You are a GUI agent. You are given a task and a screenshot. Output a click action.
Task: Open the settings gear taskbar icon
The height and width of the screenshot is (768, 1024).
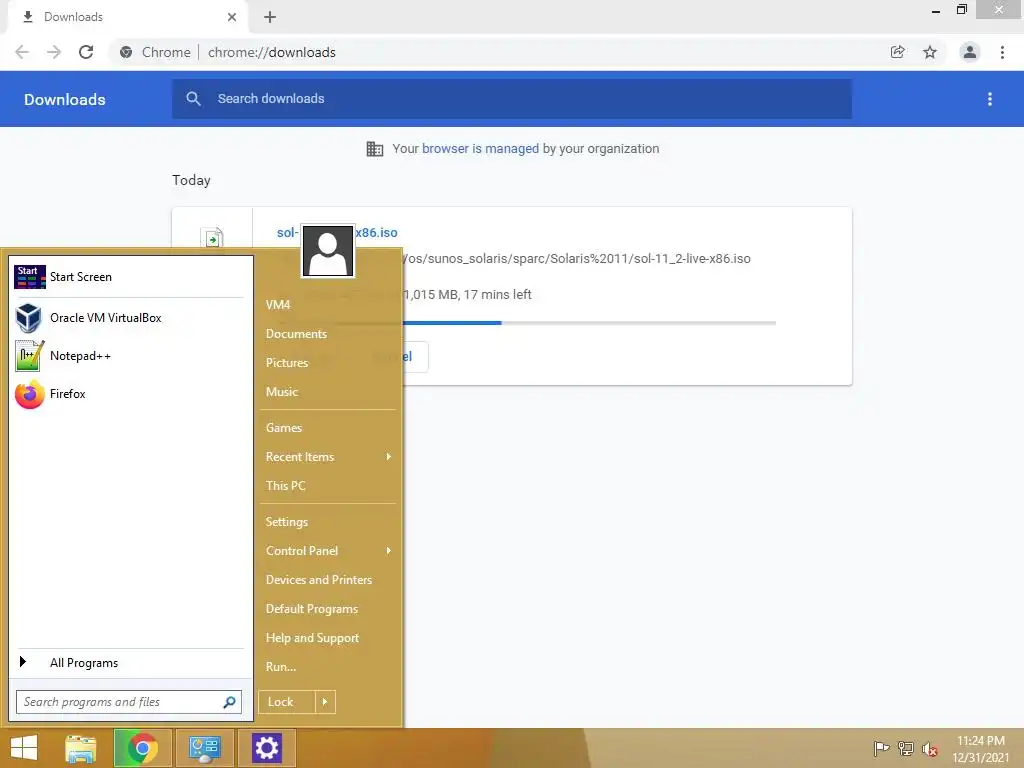coord(266,748)
